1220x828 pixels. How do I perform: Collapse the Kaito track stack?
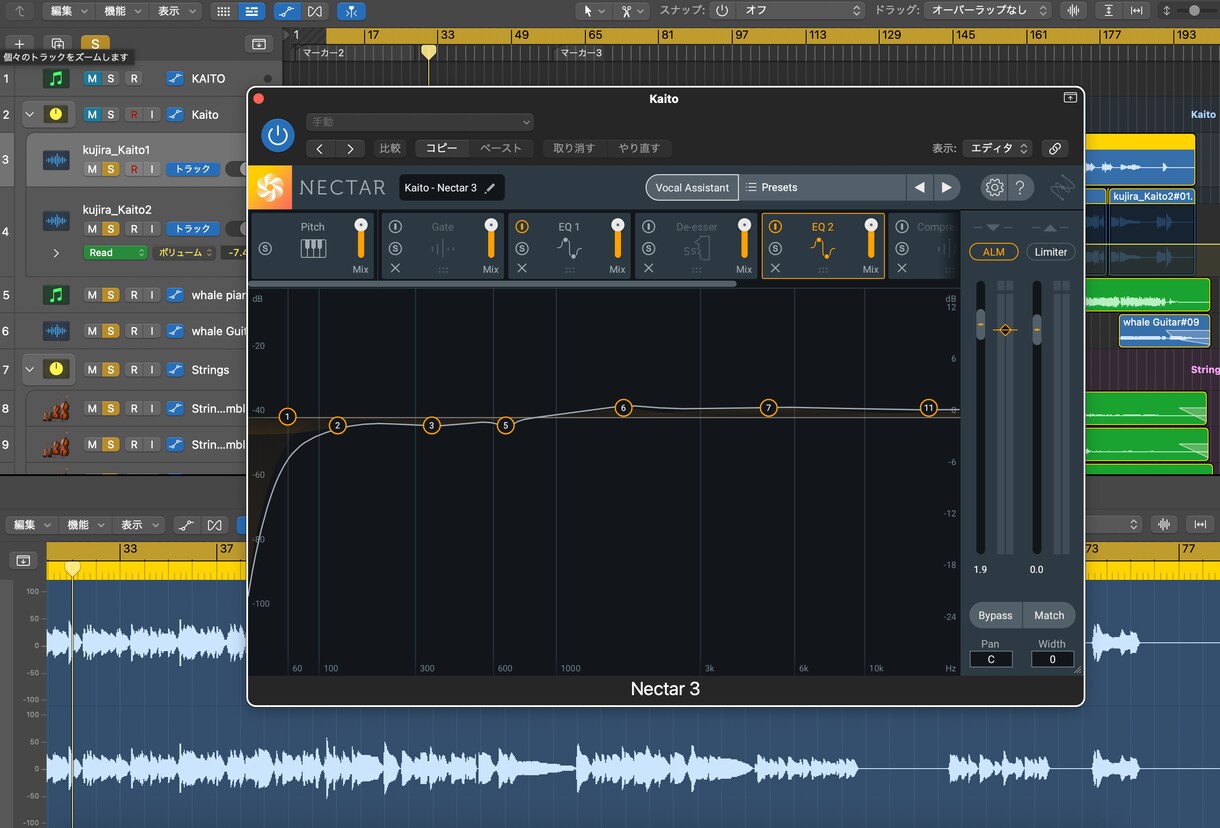click(29, 114)
